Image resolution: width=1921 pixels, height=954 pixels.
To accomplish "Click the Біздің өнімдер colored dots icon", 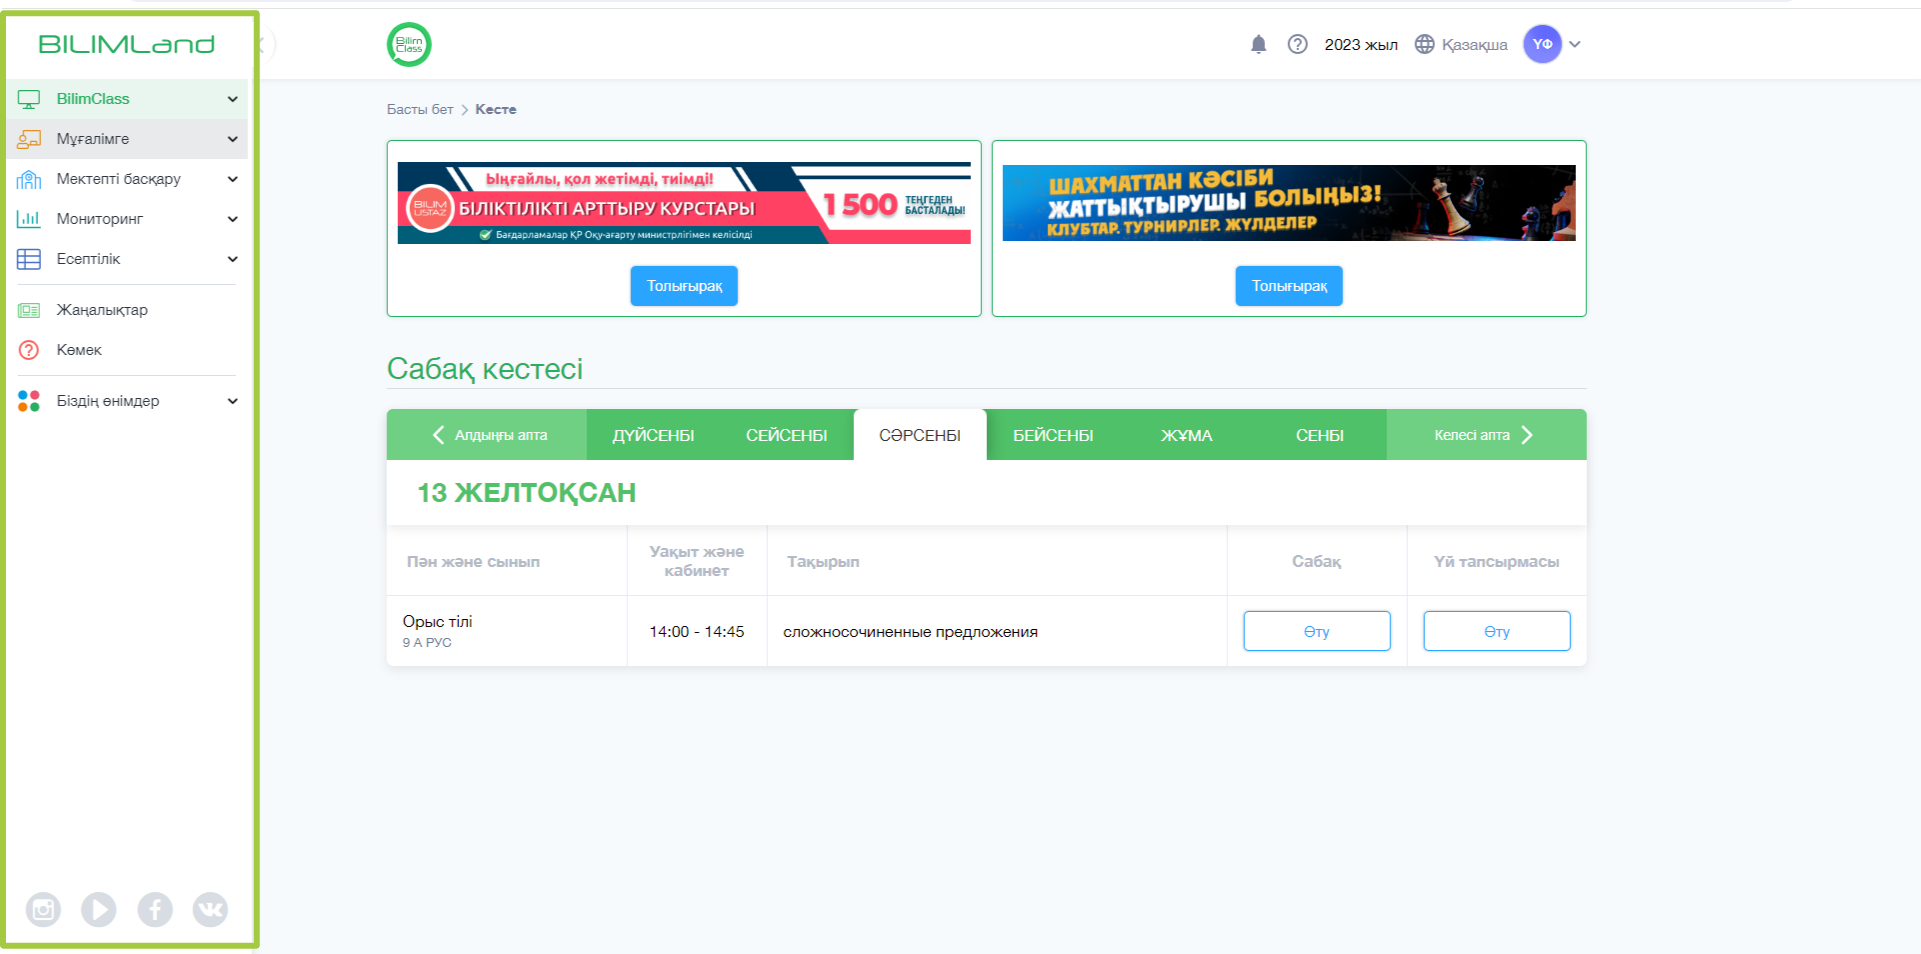I will 29,401.
